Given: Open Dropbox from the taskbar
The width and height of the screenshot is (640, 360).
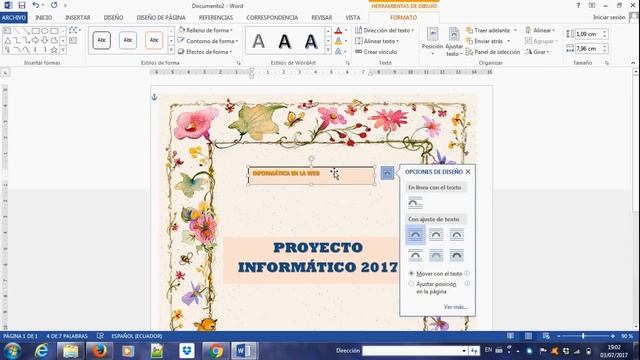Looking at the screenshot, I should (187, 351).
